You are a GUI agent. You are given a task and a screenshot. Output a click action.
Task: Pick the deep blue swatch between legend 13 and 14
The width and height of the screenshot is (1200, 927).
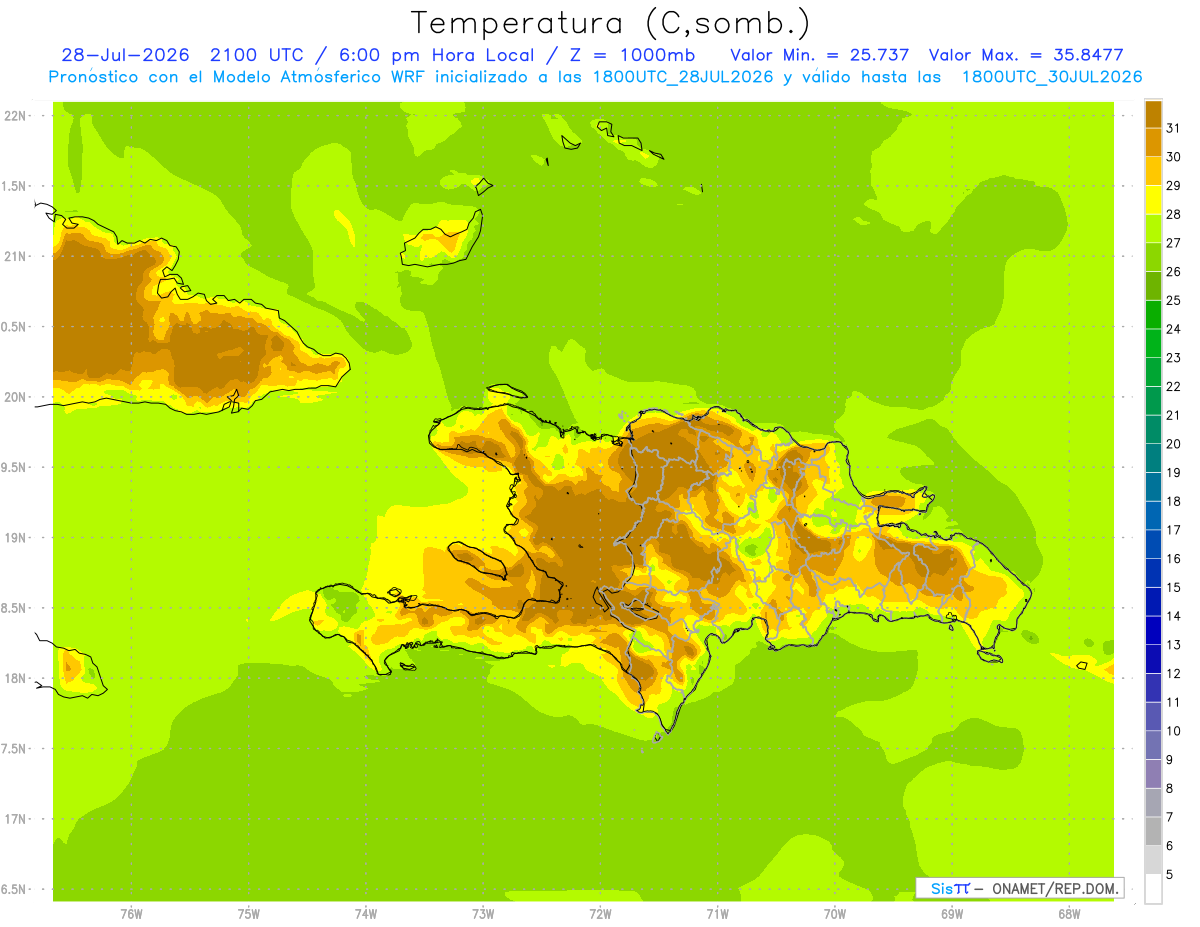tap(1153, 631)
